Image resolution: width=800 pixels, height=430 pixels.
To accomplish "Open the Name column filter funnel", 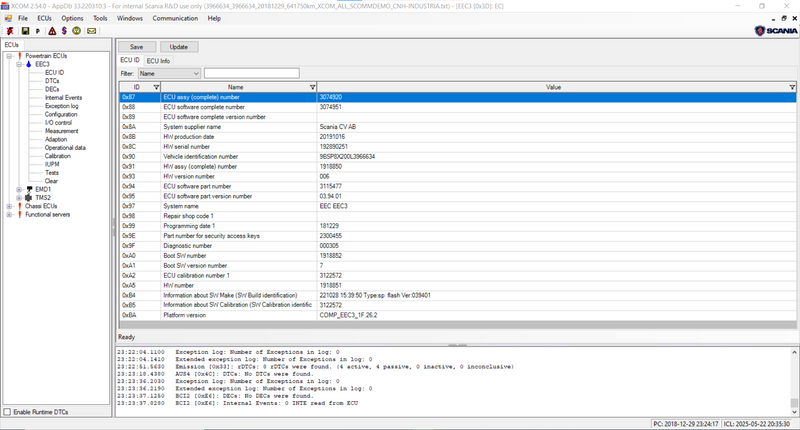I will click(312, 87).
